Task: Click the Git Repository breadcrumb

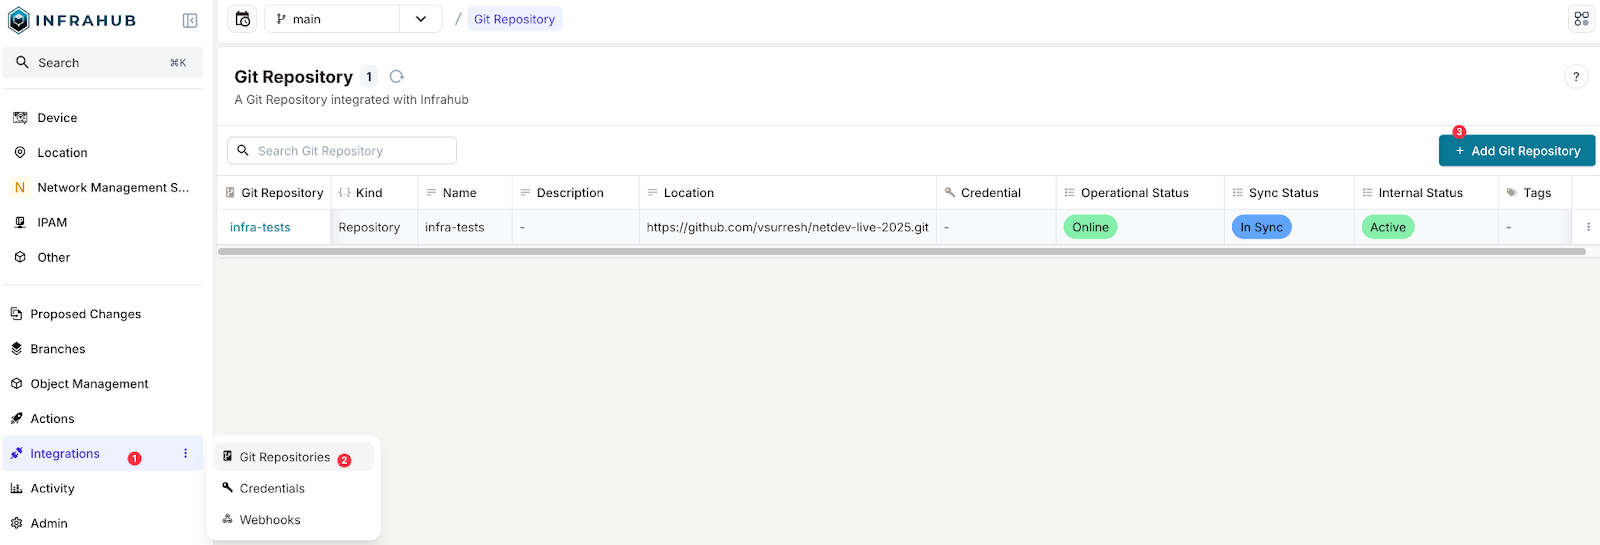Action: point(514,19)
